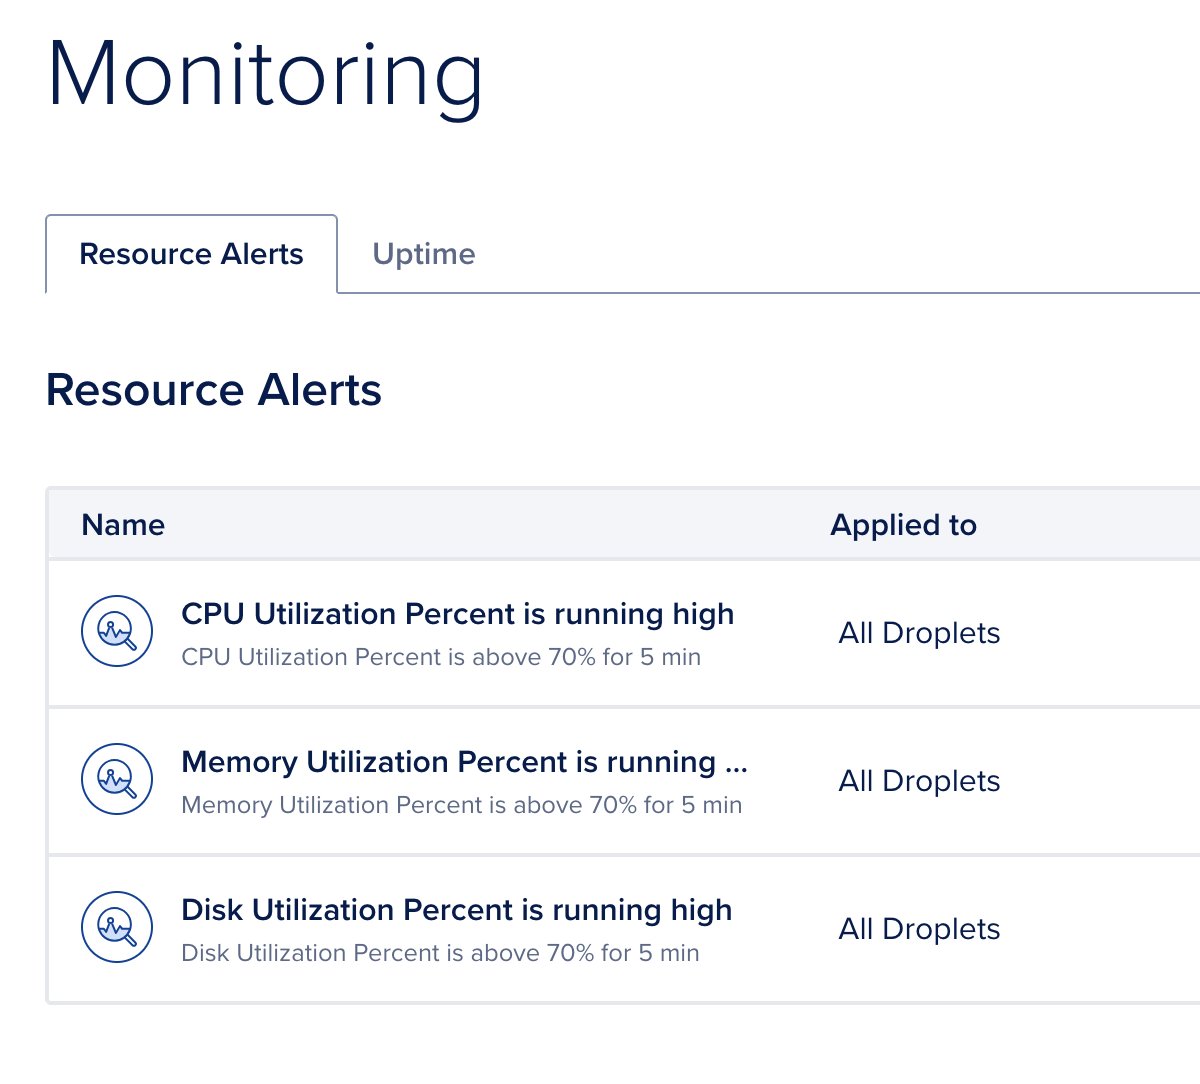The width and height of the screenshot is (1200, 1084).
Task: Click the Disk Utilization alert icon
Action: (117, 928)
